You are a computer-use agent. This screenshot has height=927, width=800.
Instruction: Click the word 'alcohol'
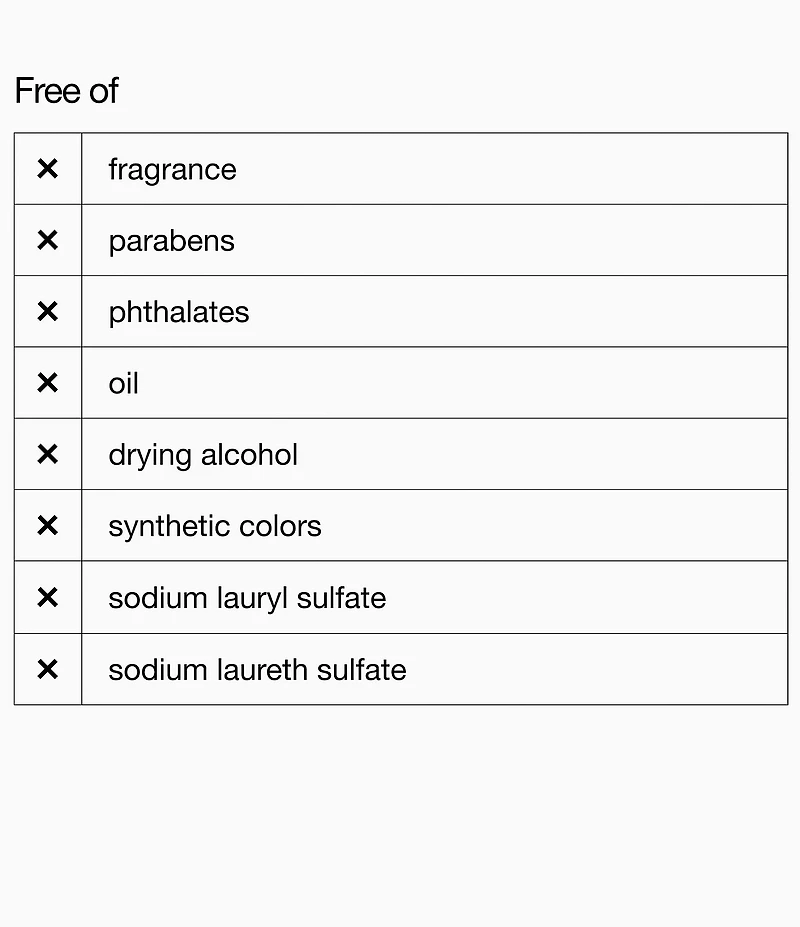coord(249,455)
